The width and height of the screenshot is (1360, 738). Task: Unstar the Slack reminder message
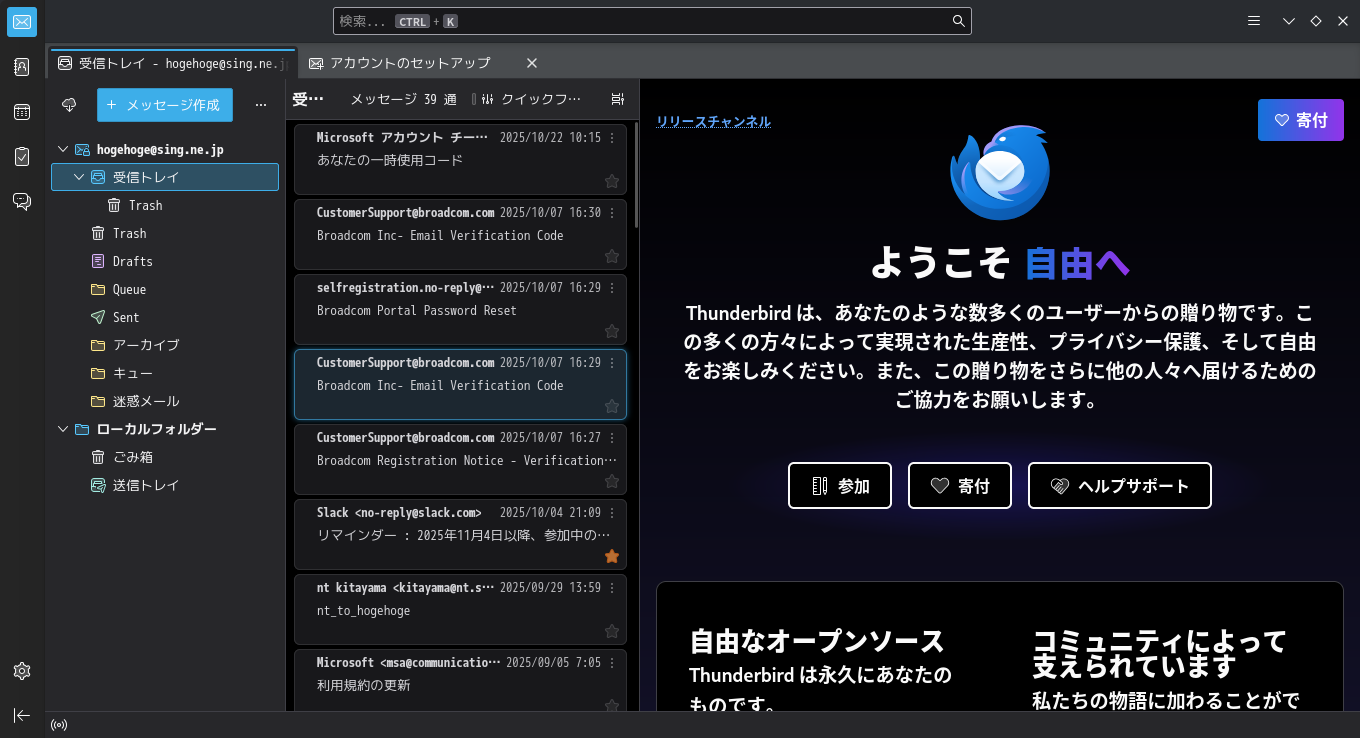click(x=612, y=556)
